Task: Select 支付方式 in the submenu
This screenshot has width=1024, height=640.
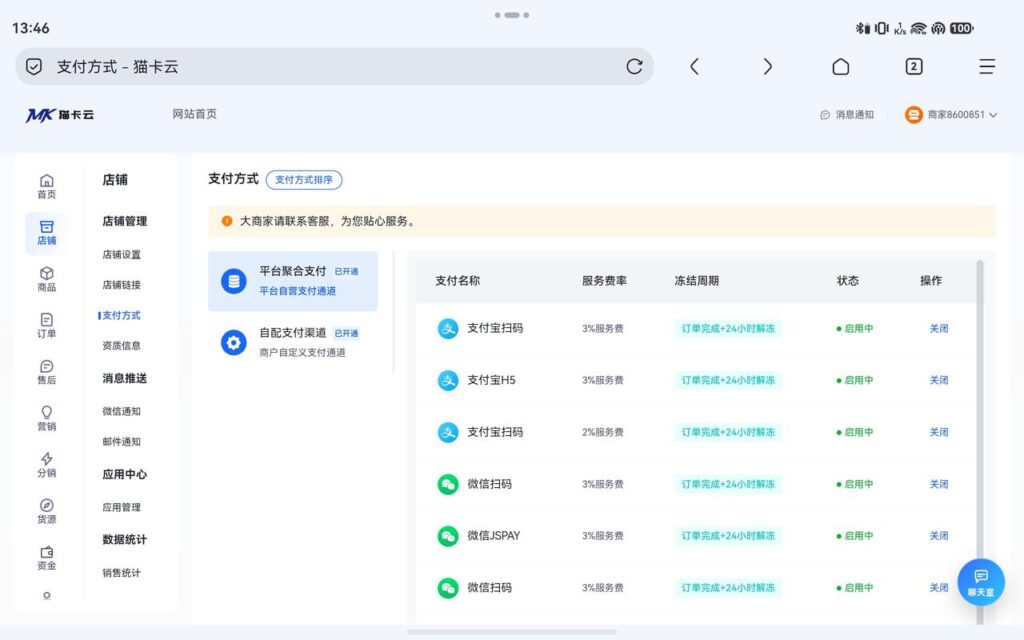Action: 121,315
